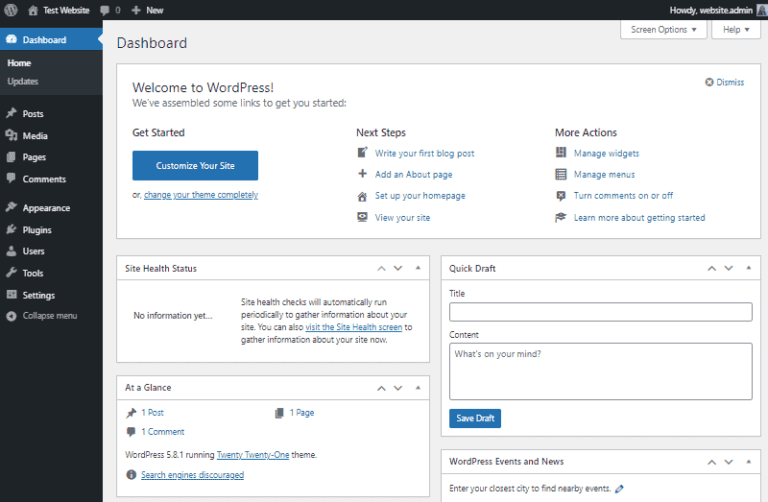Click the user avatar beside Howdy
This screenshot has width=768, height=502.
pyautogui.click(x=762, y=10)
